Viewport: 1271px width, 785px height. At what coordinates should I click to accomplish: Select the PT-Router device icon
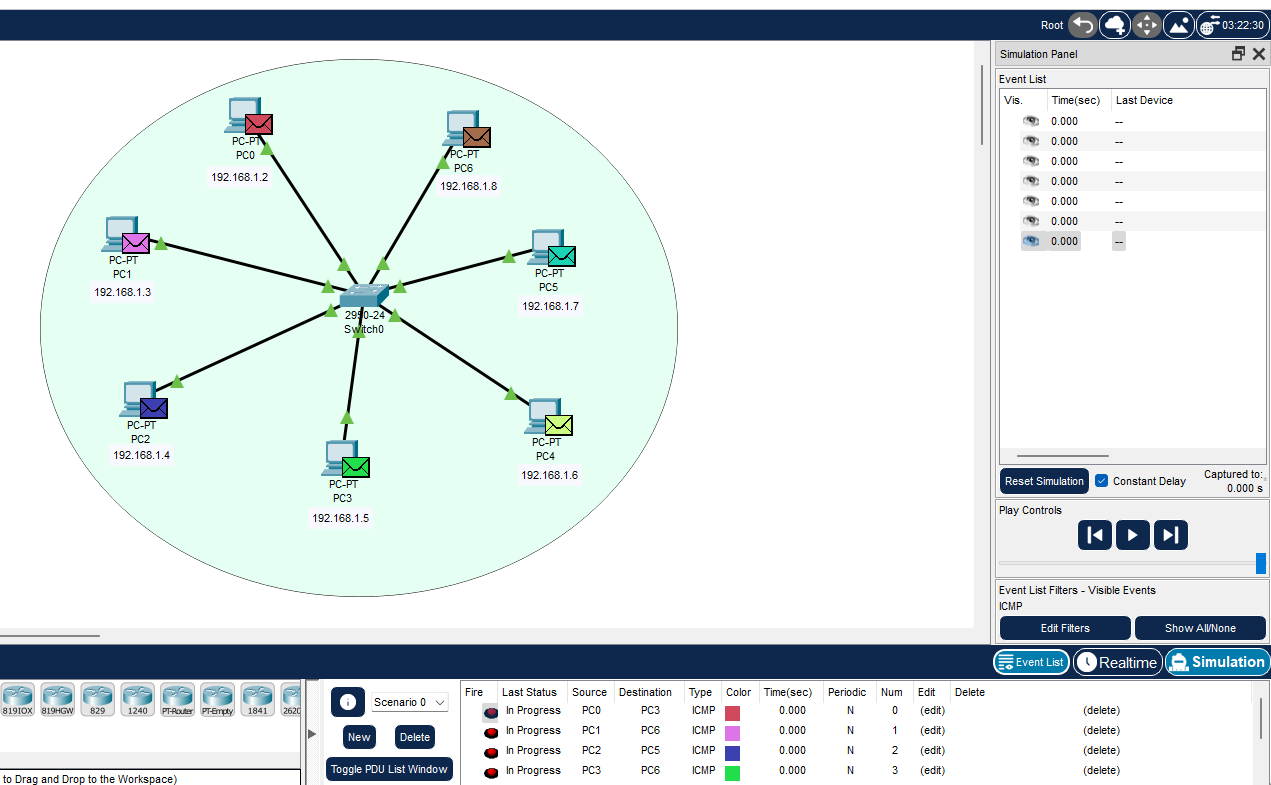(177, 699)
